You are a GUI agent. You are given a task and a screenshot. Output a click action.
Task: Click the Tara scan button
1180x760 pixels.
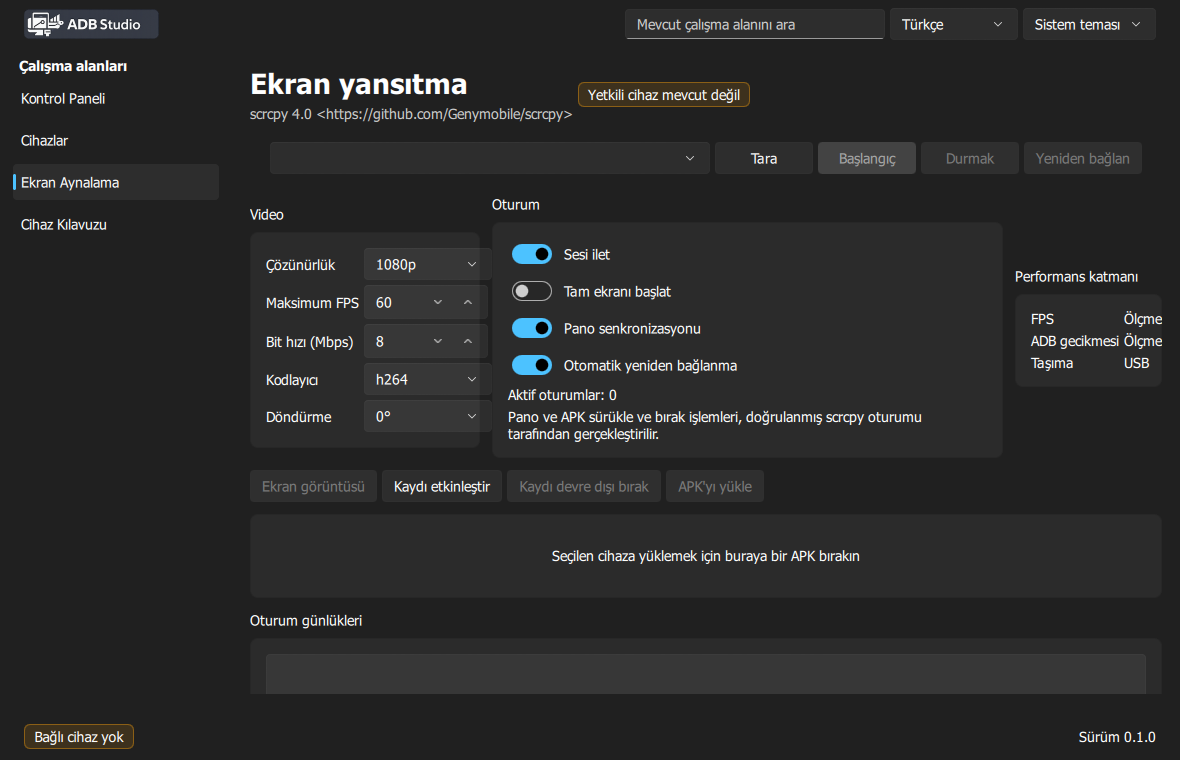[x=764, y=159]
